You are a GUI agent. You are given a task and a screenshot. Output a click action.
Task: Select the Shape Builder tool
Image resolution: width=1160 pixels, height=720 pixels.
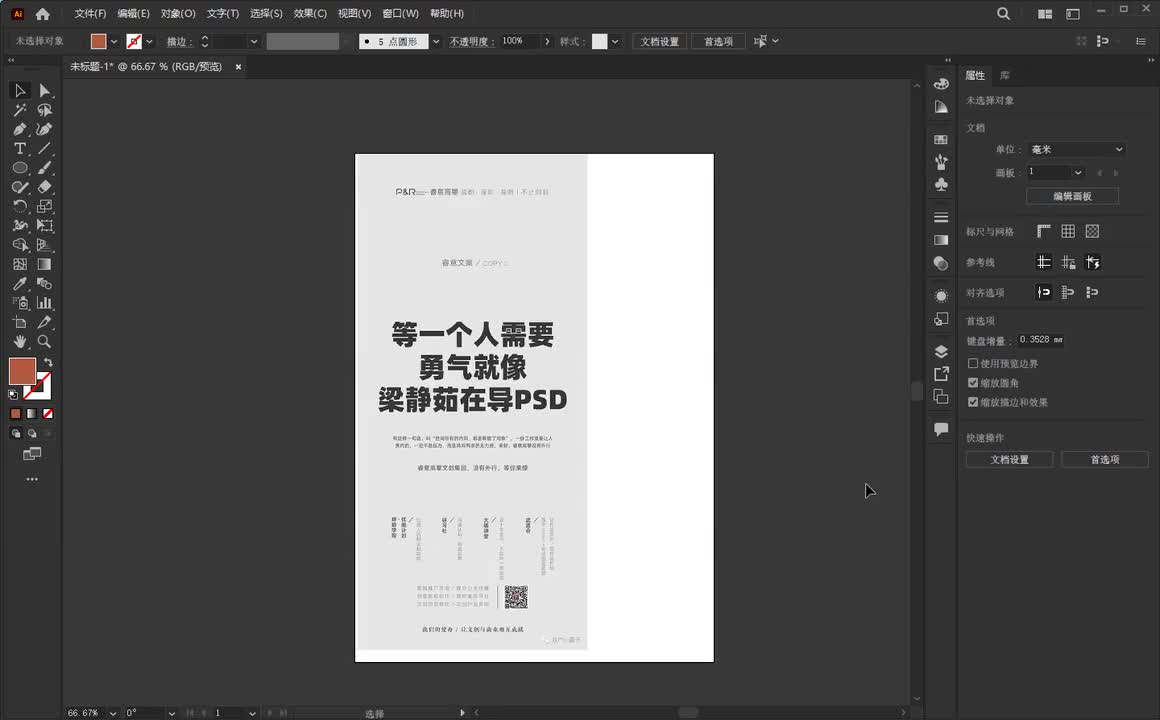[20, 245]
